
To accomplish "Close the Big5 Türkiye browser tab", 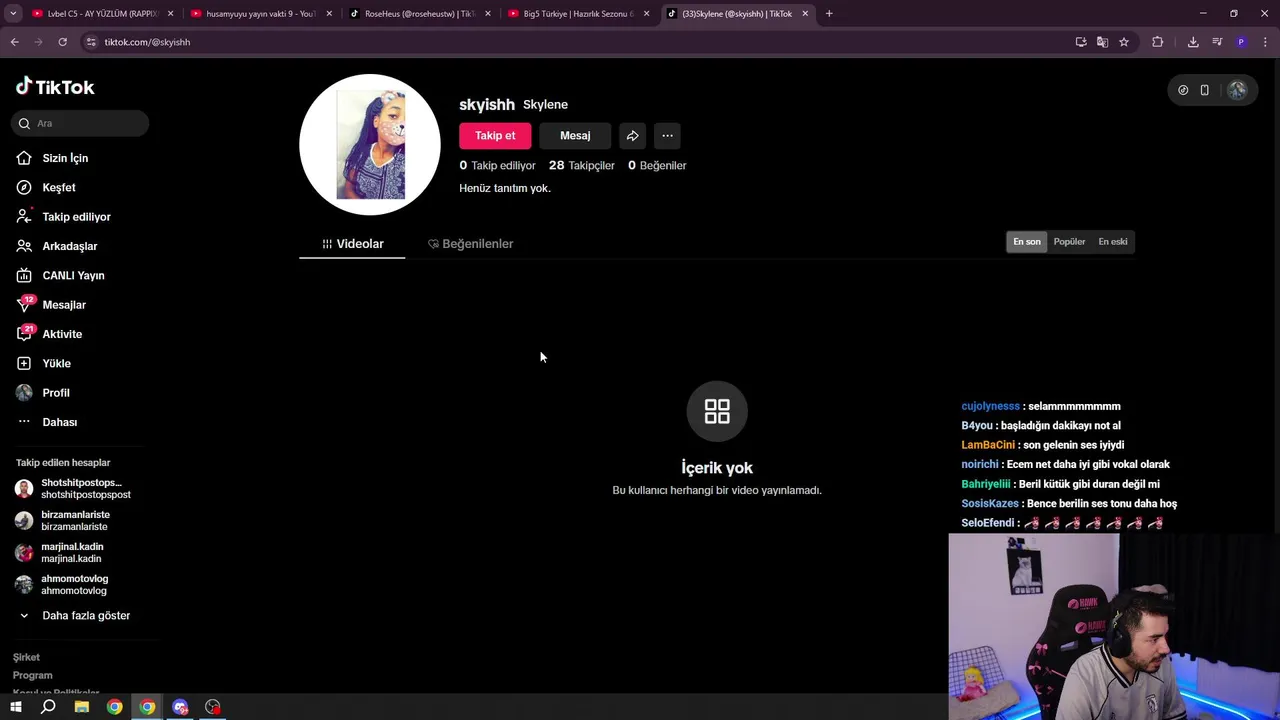I will [646, 14].
